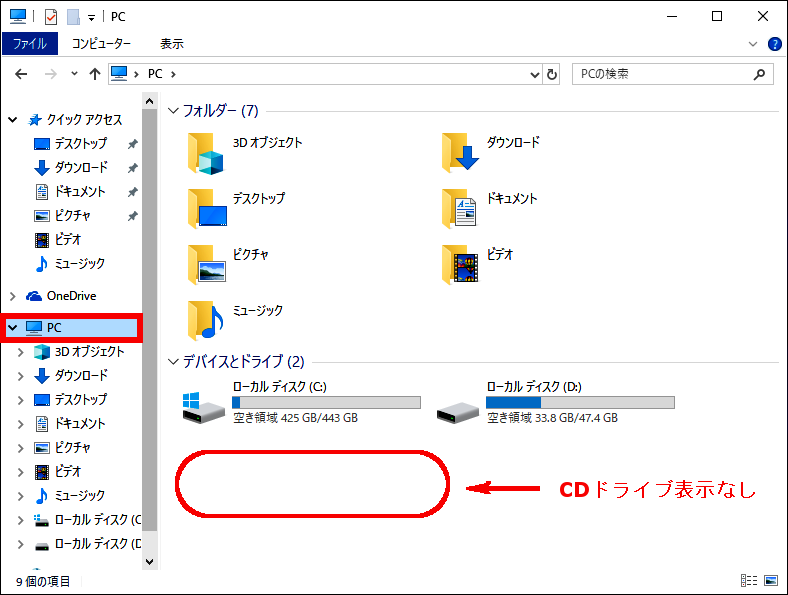
Task: Click the back navigation arrow
Action: tap(21, 74)
